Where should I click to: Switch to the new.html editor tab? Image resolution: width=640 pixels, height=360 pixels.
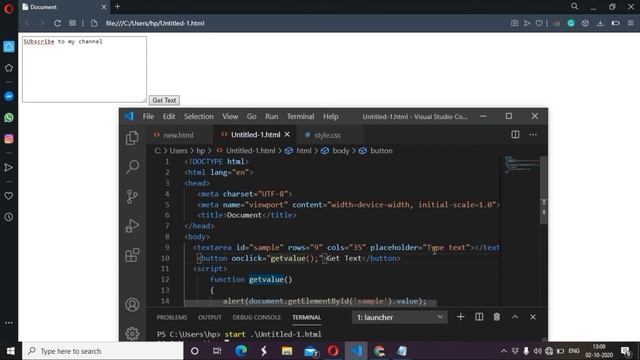[x=179, y=135]
